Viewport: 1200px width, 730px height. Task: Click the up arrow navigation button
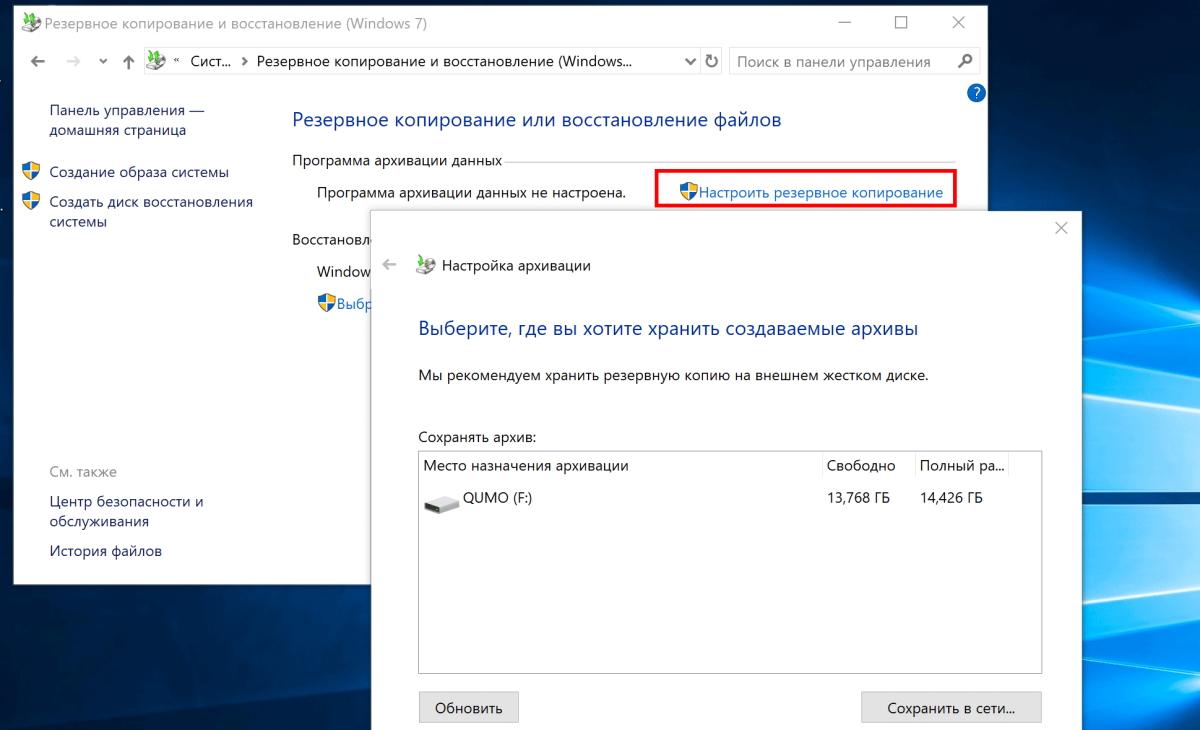tap(128, 61)
